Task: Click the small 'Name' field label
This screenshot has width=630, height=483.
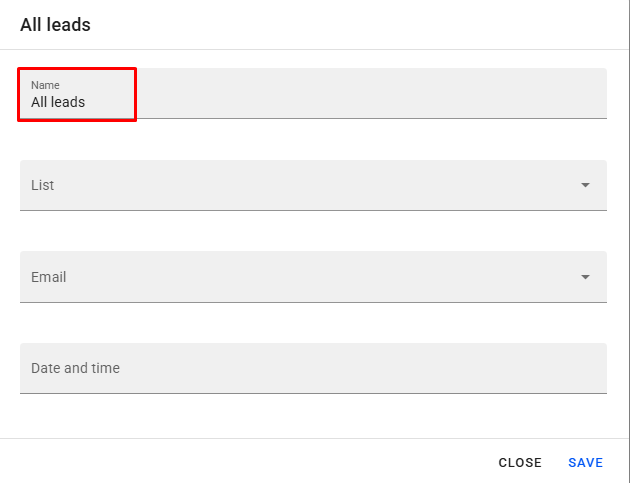Action: (x=45, y=85)
